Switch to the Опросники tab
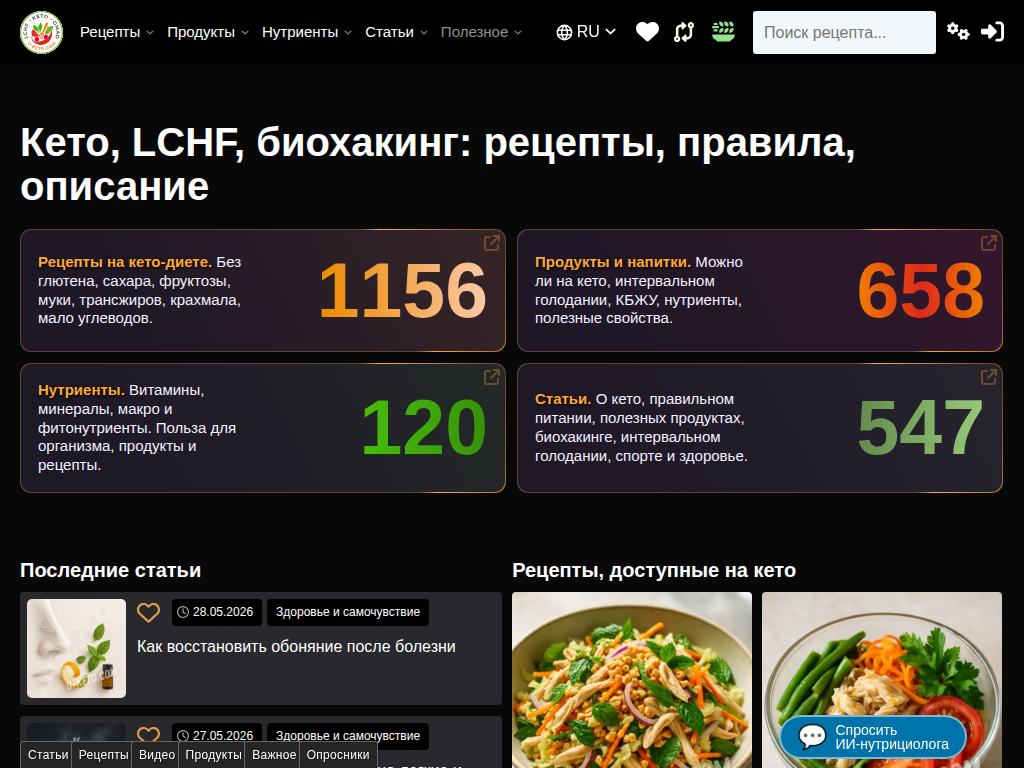Viewport: 1024px width, 768px height. coord(338,755)
